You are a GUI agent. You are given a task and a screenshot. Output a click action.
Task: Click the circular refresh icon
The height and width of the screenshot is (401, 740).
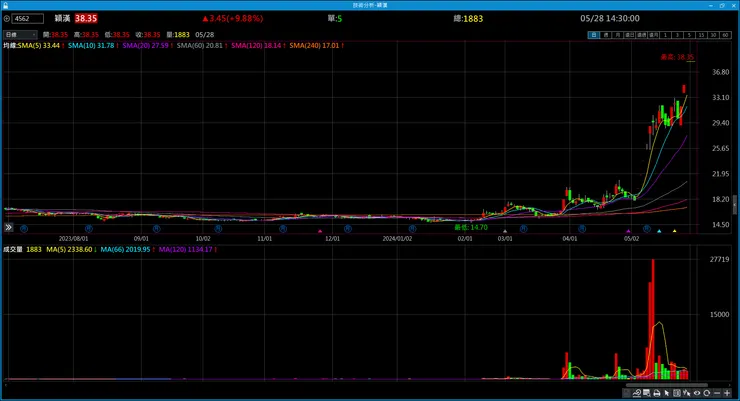(x=706, y=393)
